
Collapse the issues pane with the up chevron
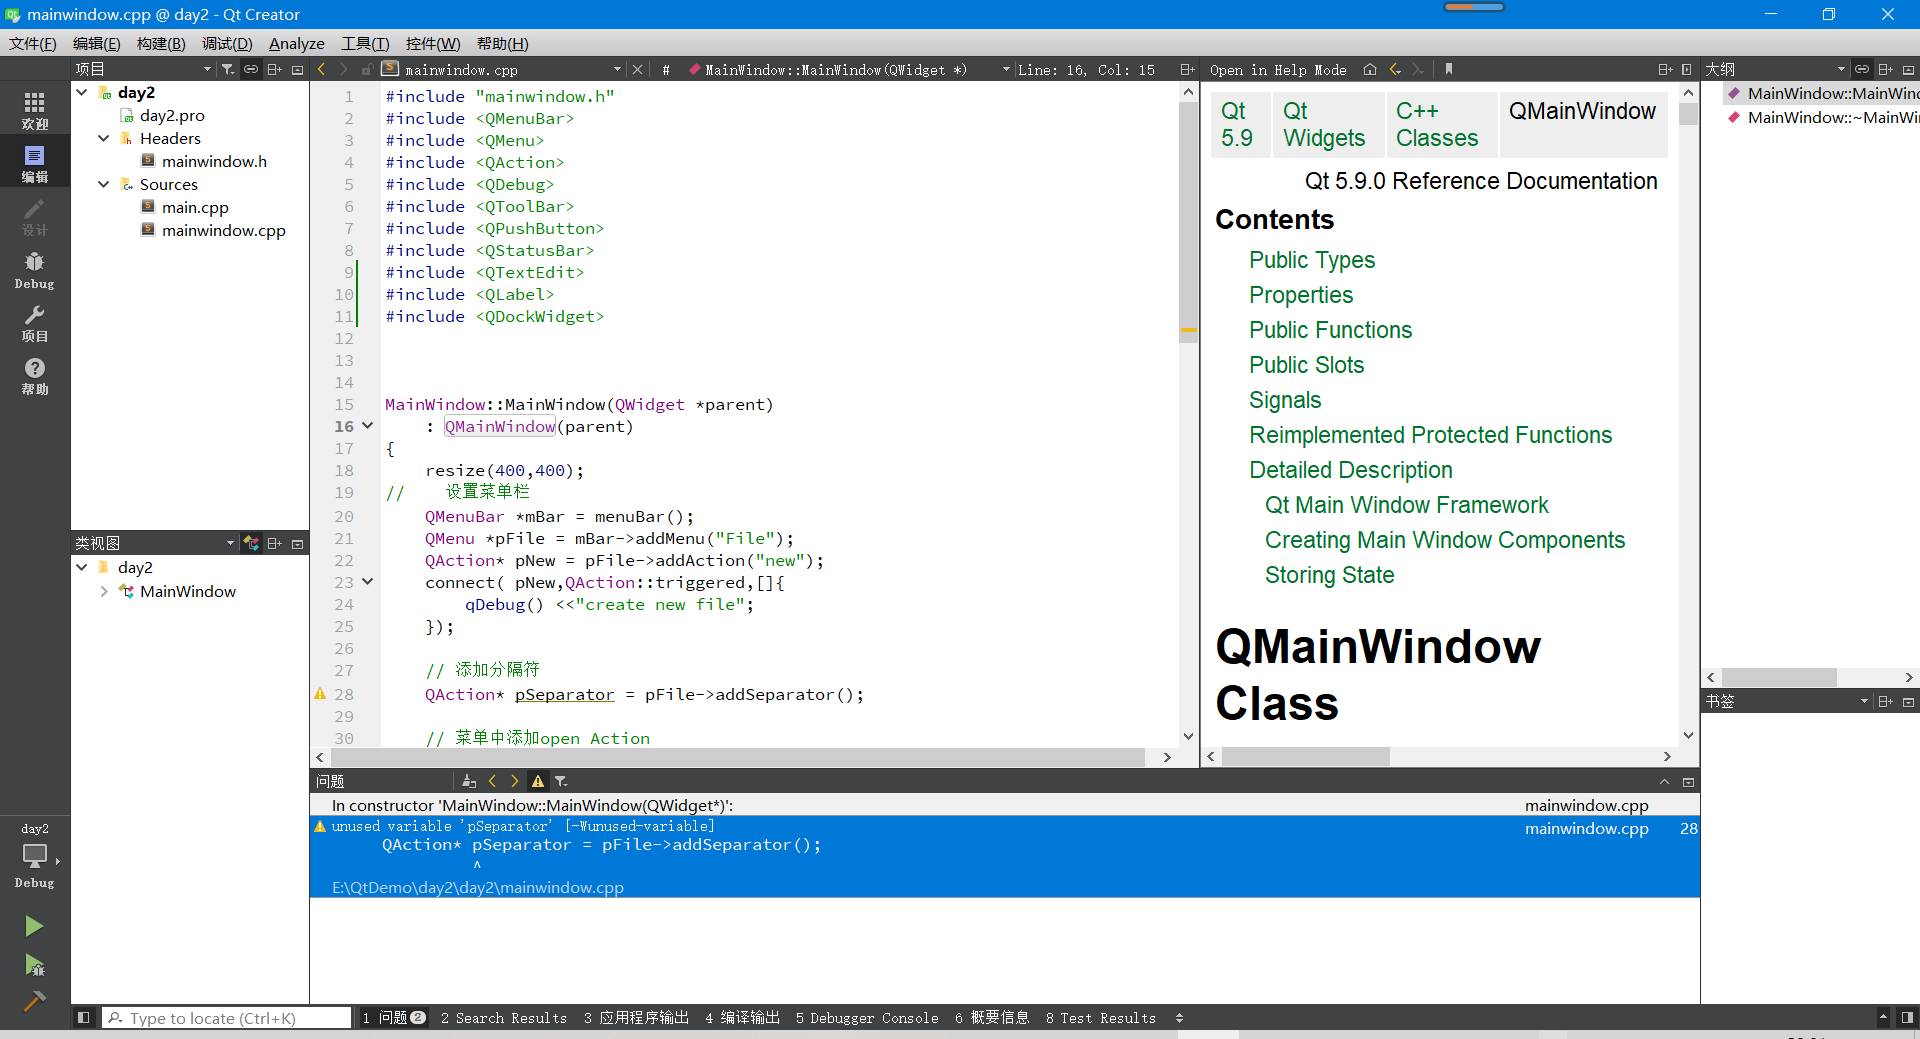pyautogui.click(x=1665, y=782)
